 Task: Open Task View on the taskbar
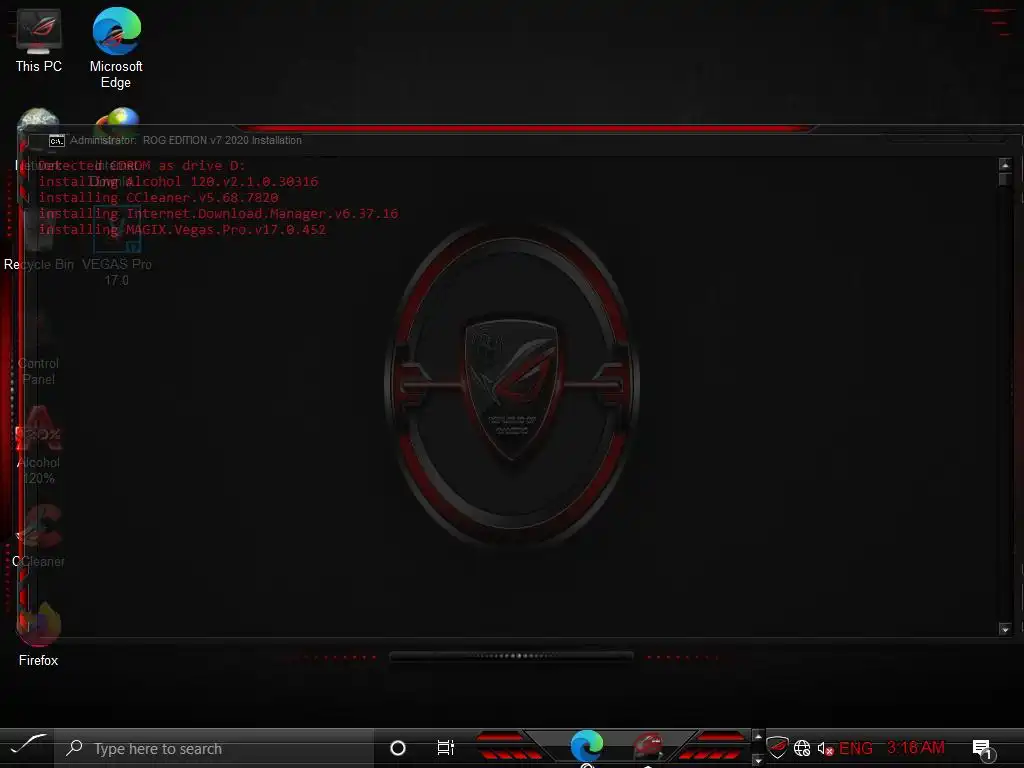[x=445, y=748]
